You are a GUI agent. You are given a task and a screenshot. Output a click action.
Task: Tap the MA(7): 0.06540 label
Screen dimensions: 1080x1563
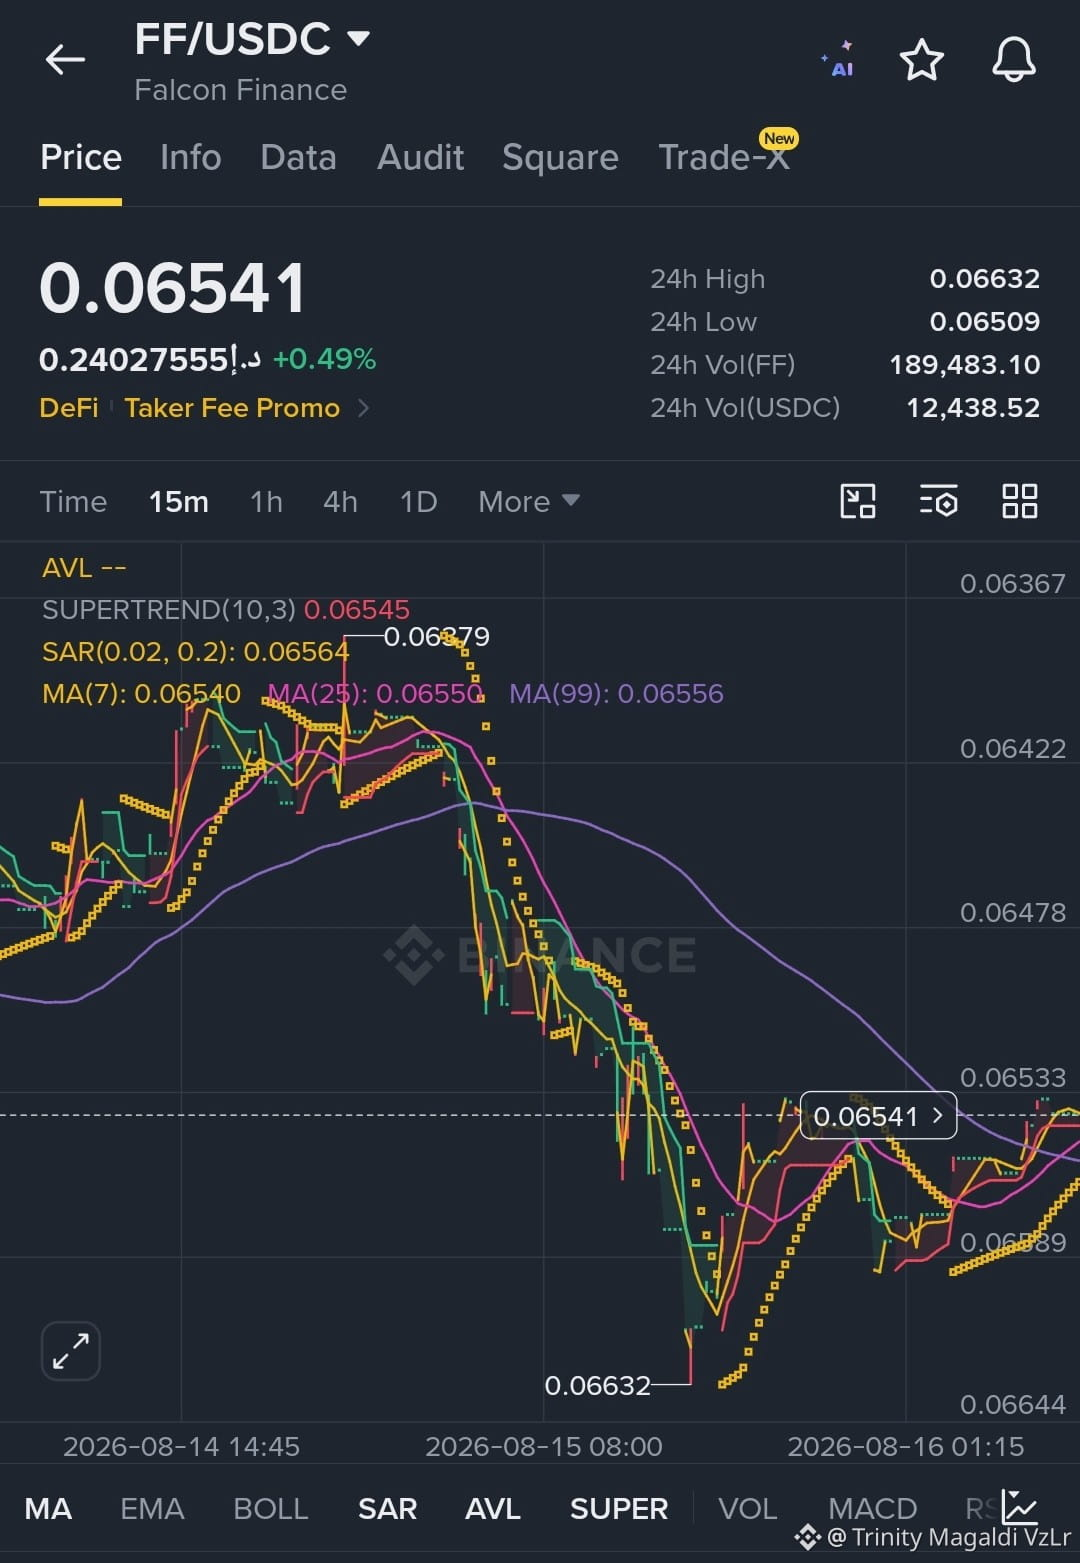click(x=141, y=693)
